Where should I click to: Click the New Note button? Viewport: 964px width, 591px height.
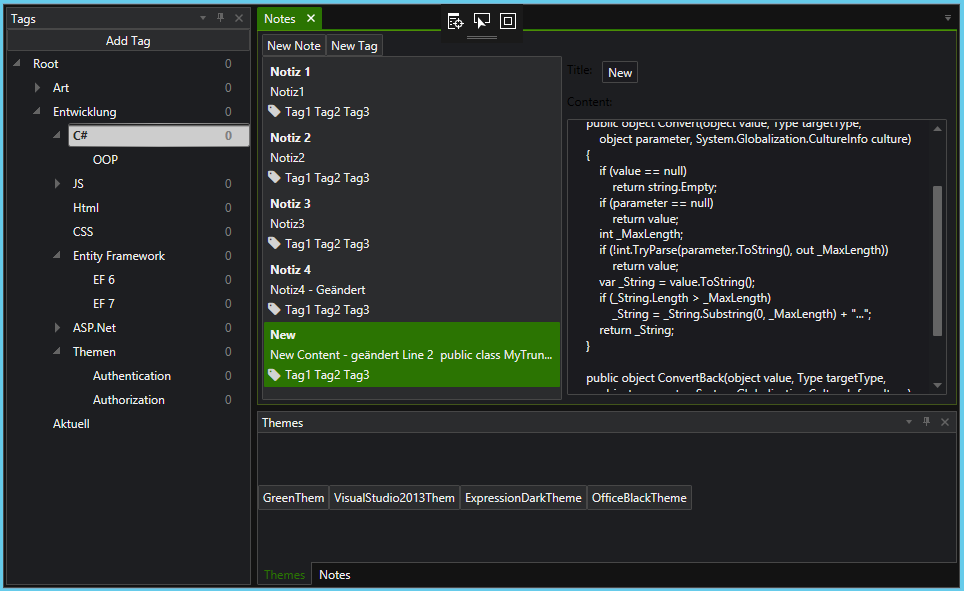click(294, 45)
